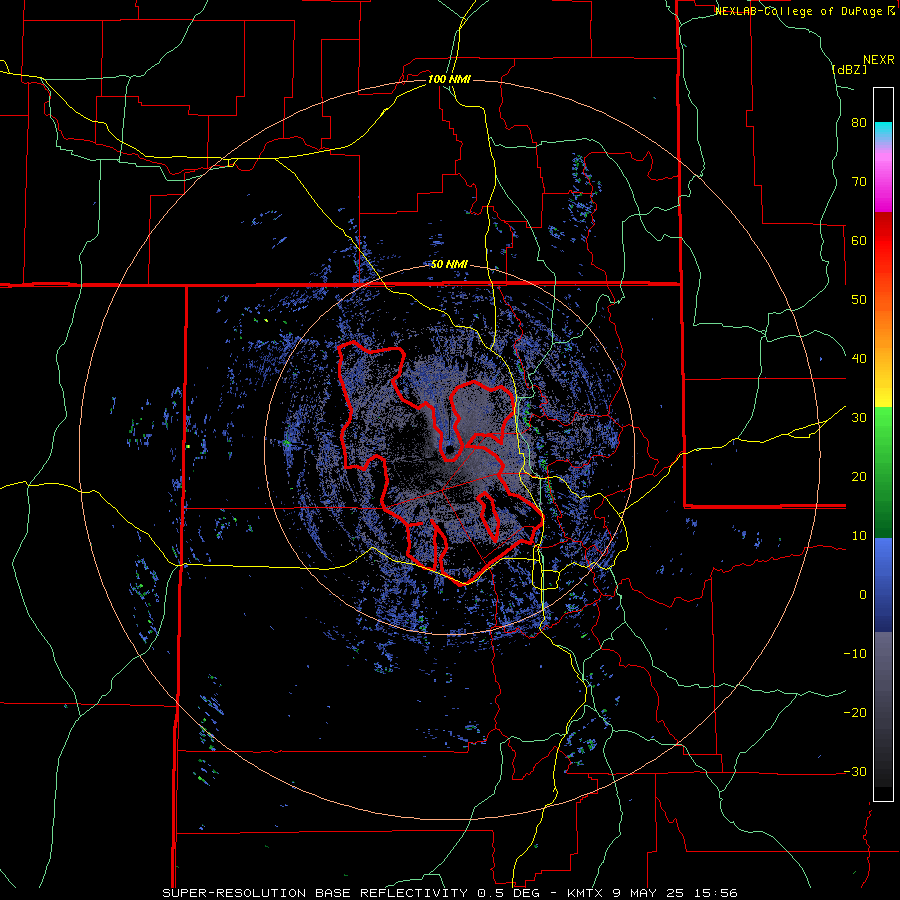
Task: Click the [dBZ] unit label
Action: click(849, 69)
